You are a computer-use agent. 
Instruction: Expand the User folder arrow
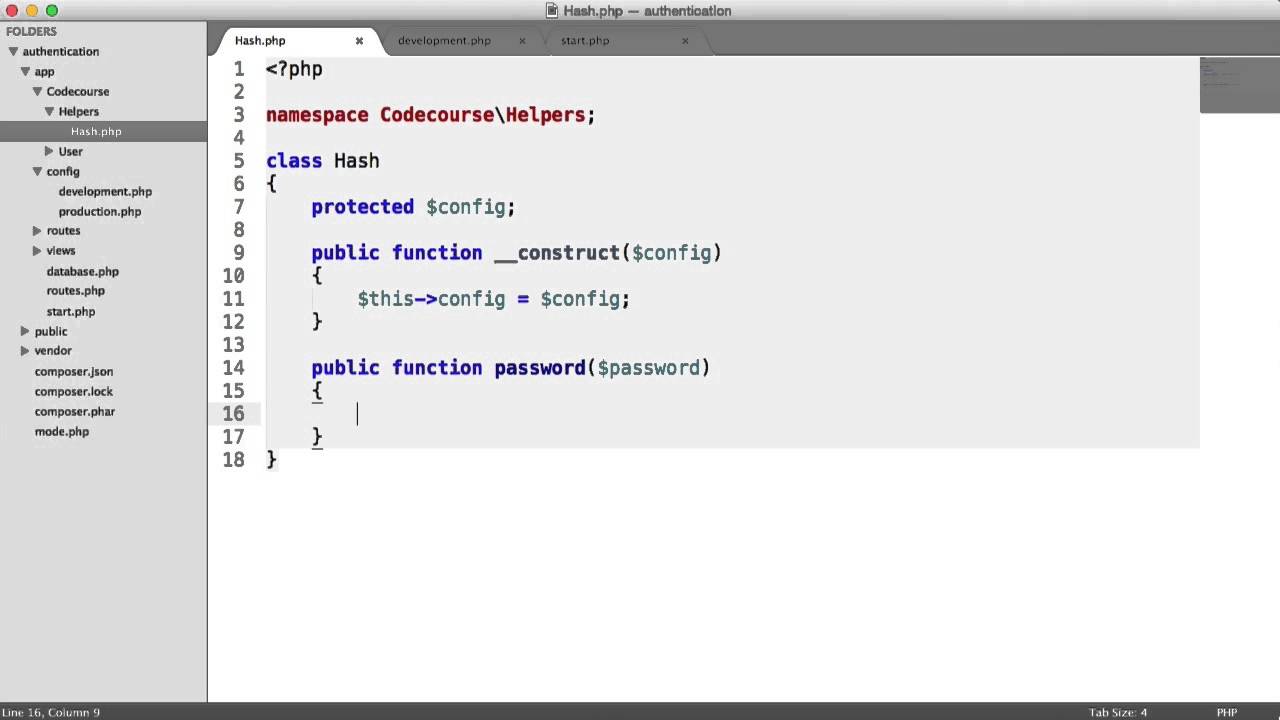[49, 151]
